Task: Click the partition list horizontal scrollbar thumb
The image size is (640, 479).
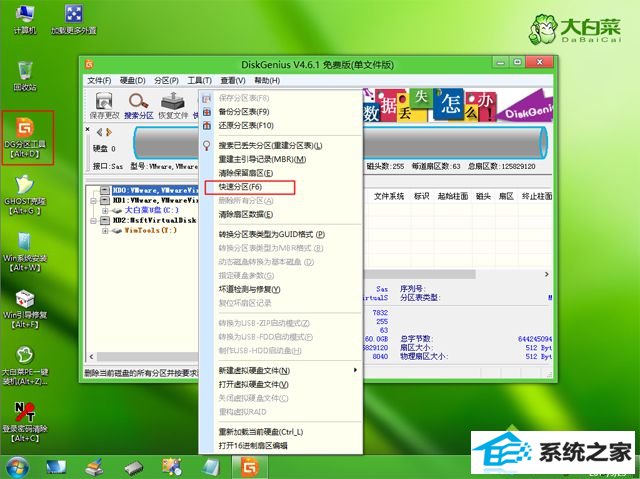Action: (x=419, y=274)
